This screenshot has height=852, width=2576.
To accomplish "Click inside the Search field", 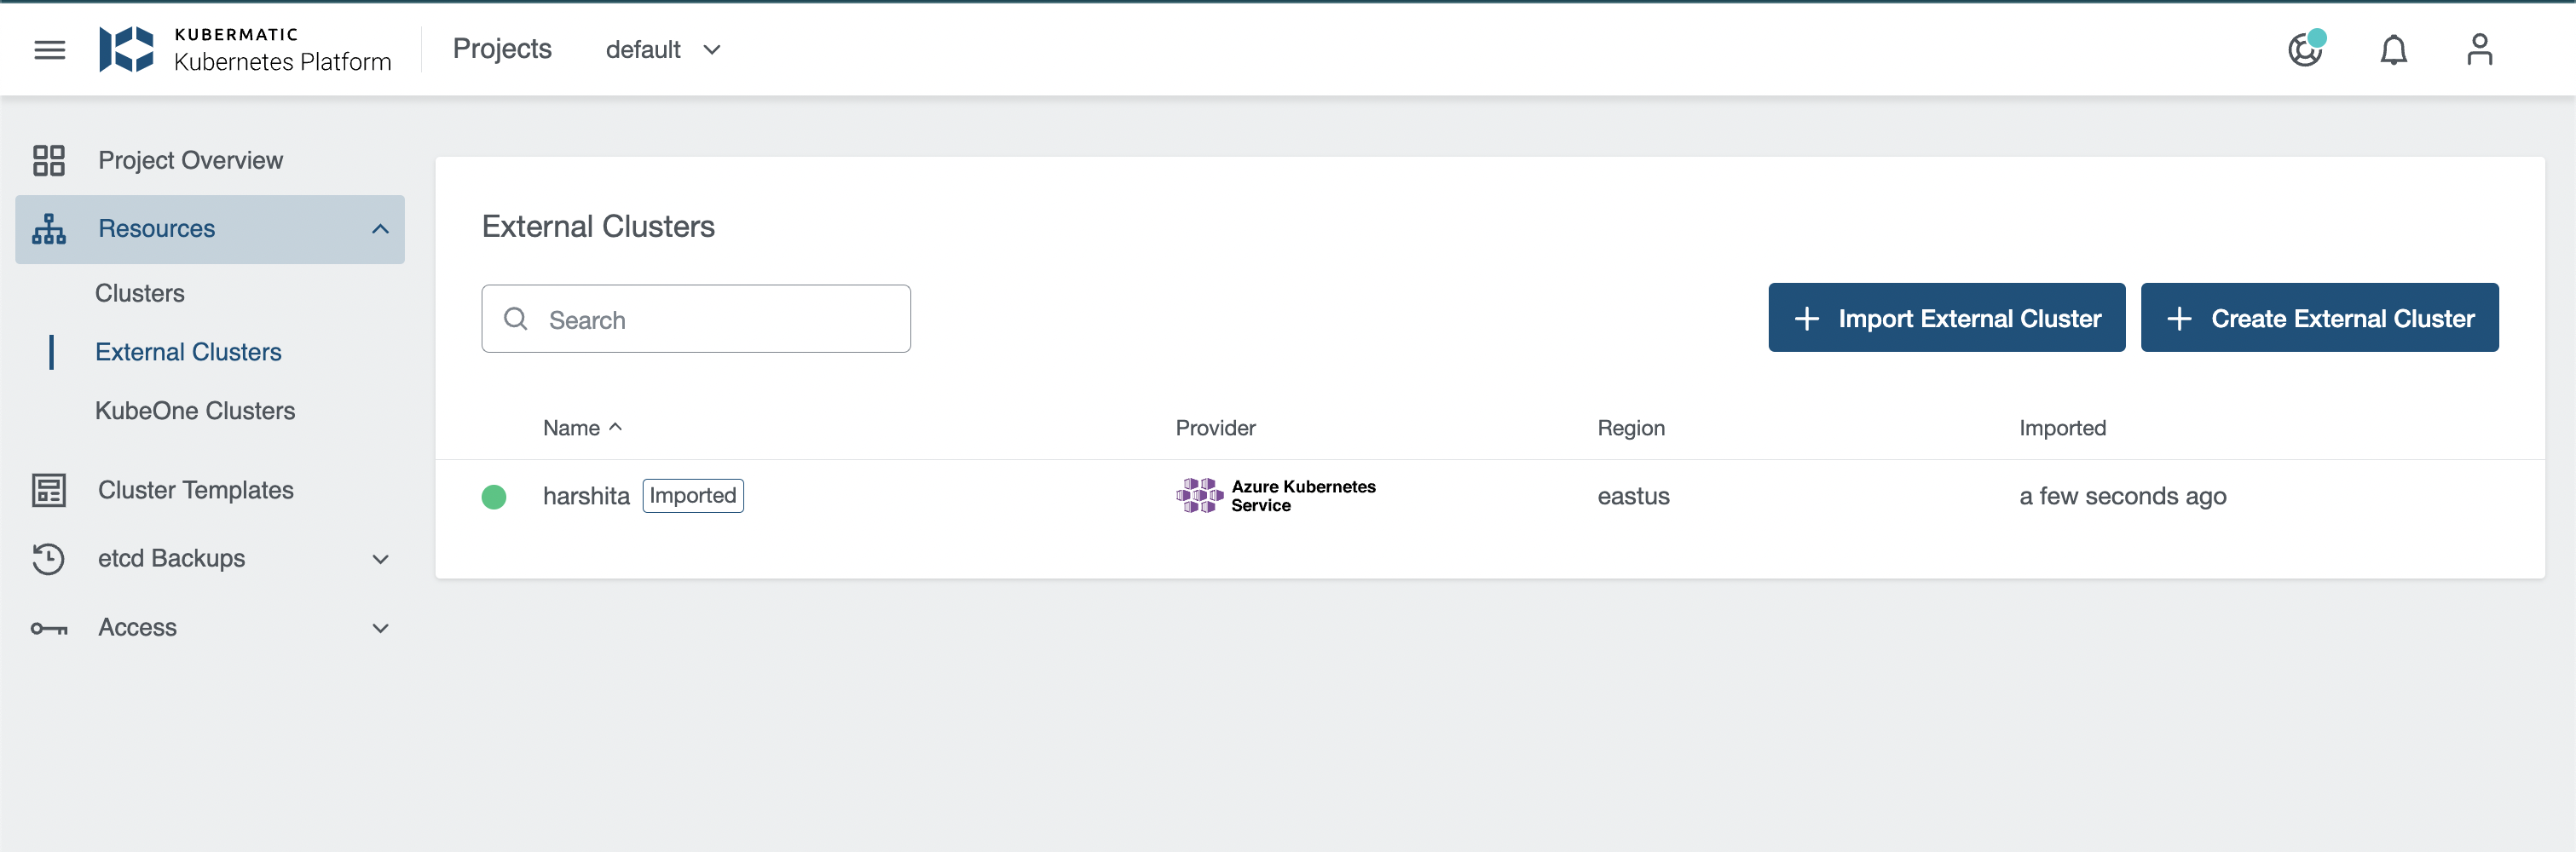I will [696, 318].
